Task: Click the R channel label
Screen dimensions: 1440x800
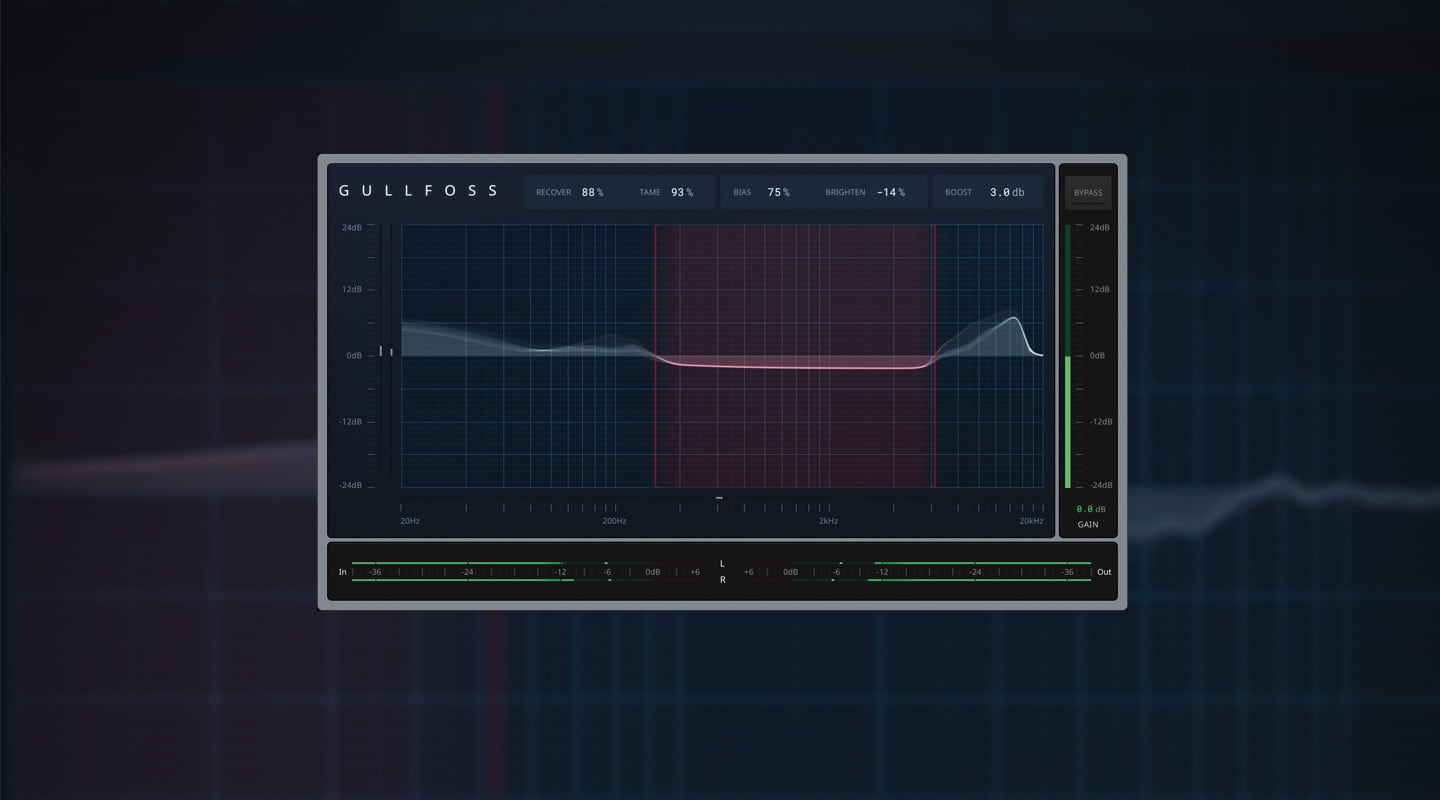Action: (x=722, y=580)
